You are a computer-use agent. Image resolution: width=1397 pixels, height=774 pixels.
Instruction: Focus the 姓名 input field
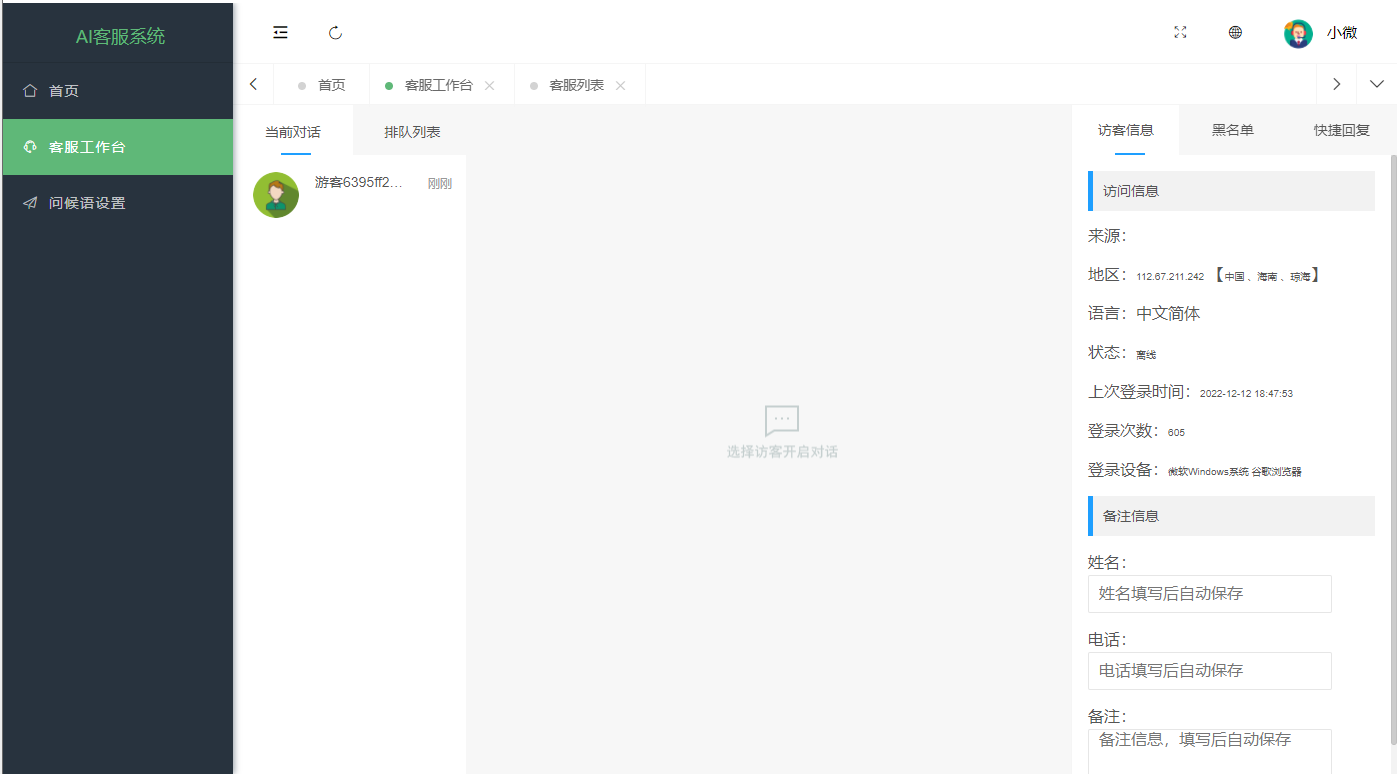(1210, 594)
